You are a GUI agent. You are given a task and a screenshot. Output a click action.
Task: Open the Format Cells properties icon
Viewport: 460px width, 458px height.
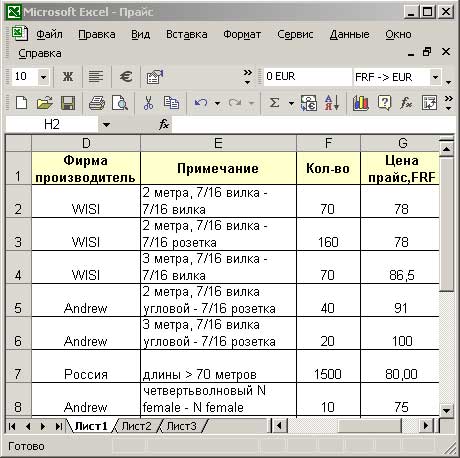[155, 77]
